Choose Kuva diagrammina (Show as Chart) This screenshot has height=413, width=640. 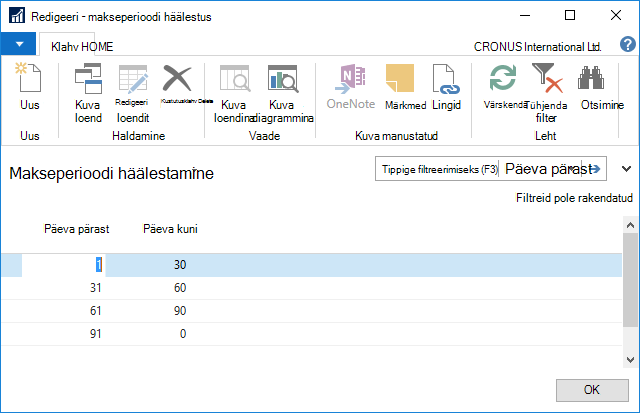pyautogui.click(x=282, y=93)
